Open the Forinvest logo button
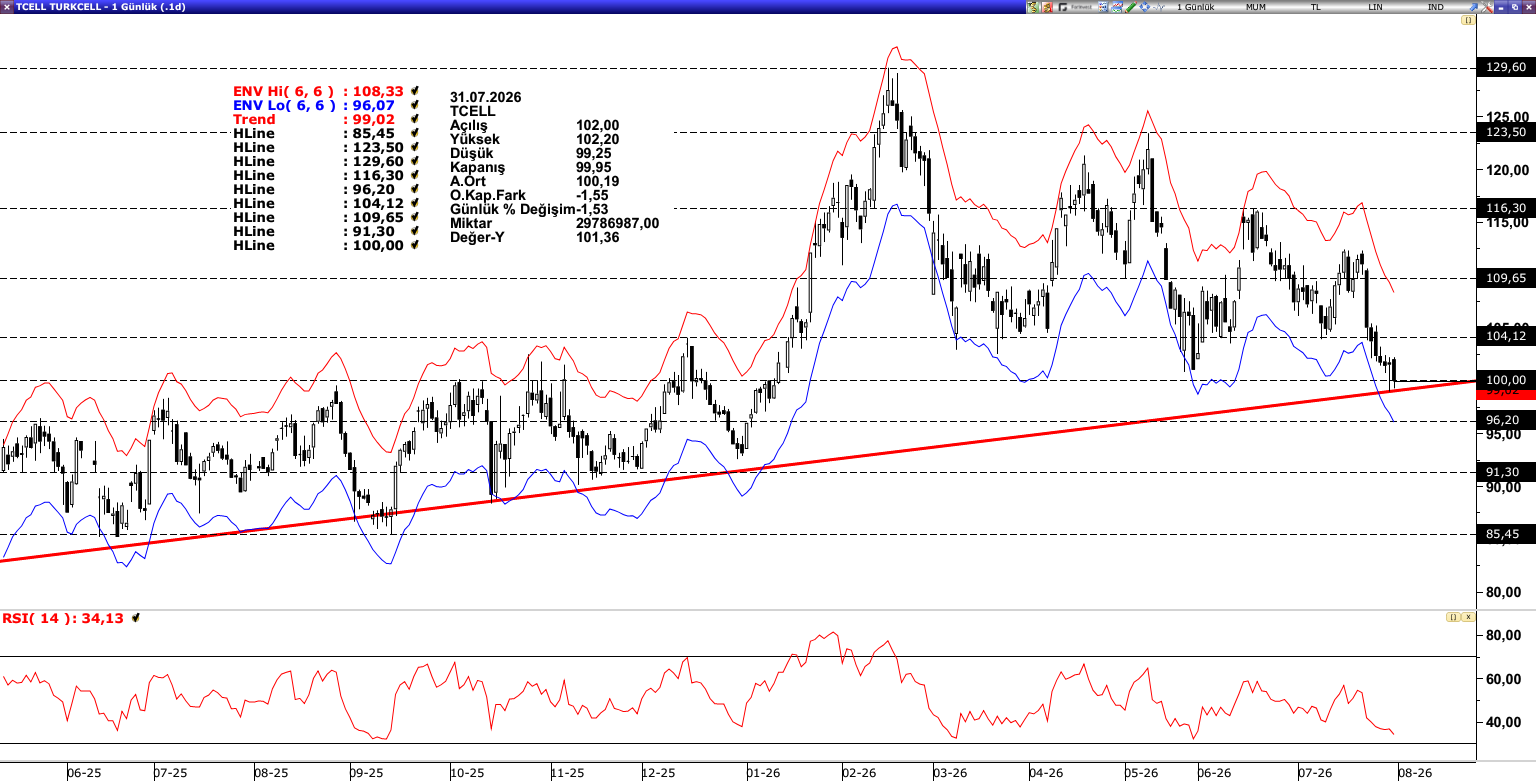The image size is (1536, 781). pyautogui.click(x=1075, y=7)
